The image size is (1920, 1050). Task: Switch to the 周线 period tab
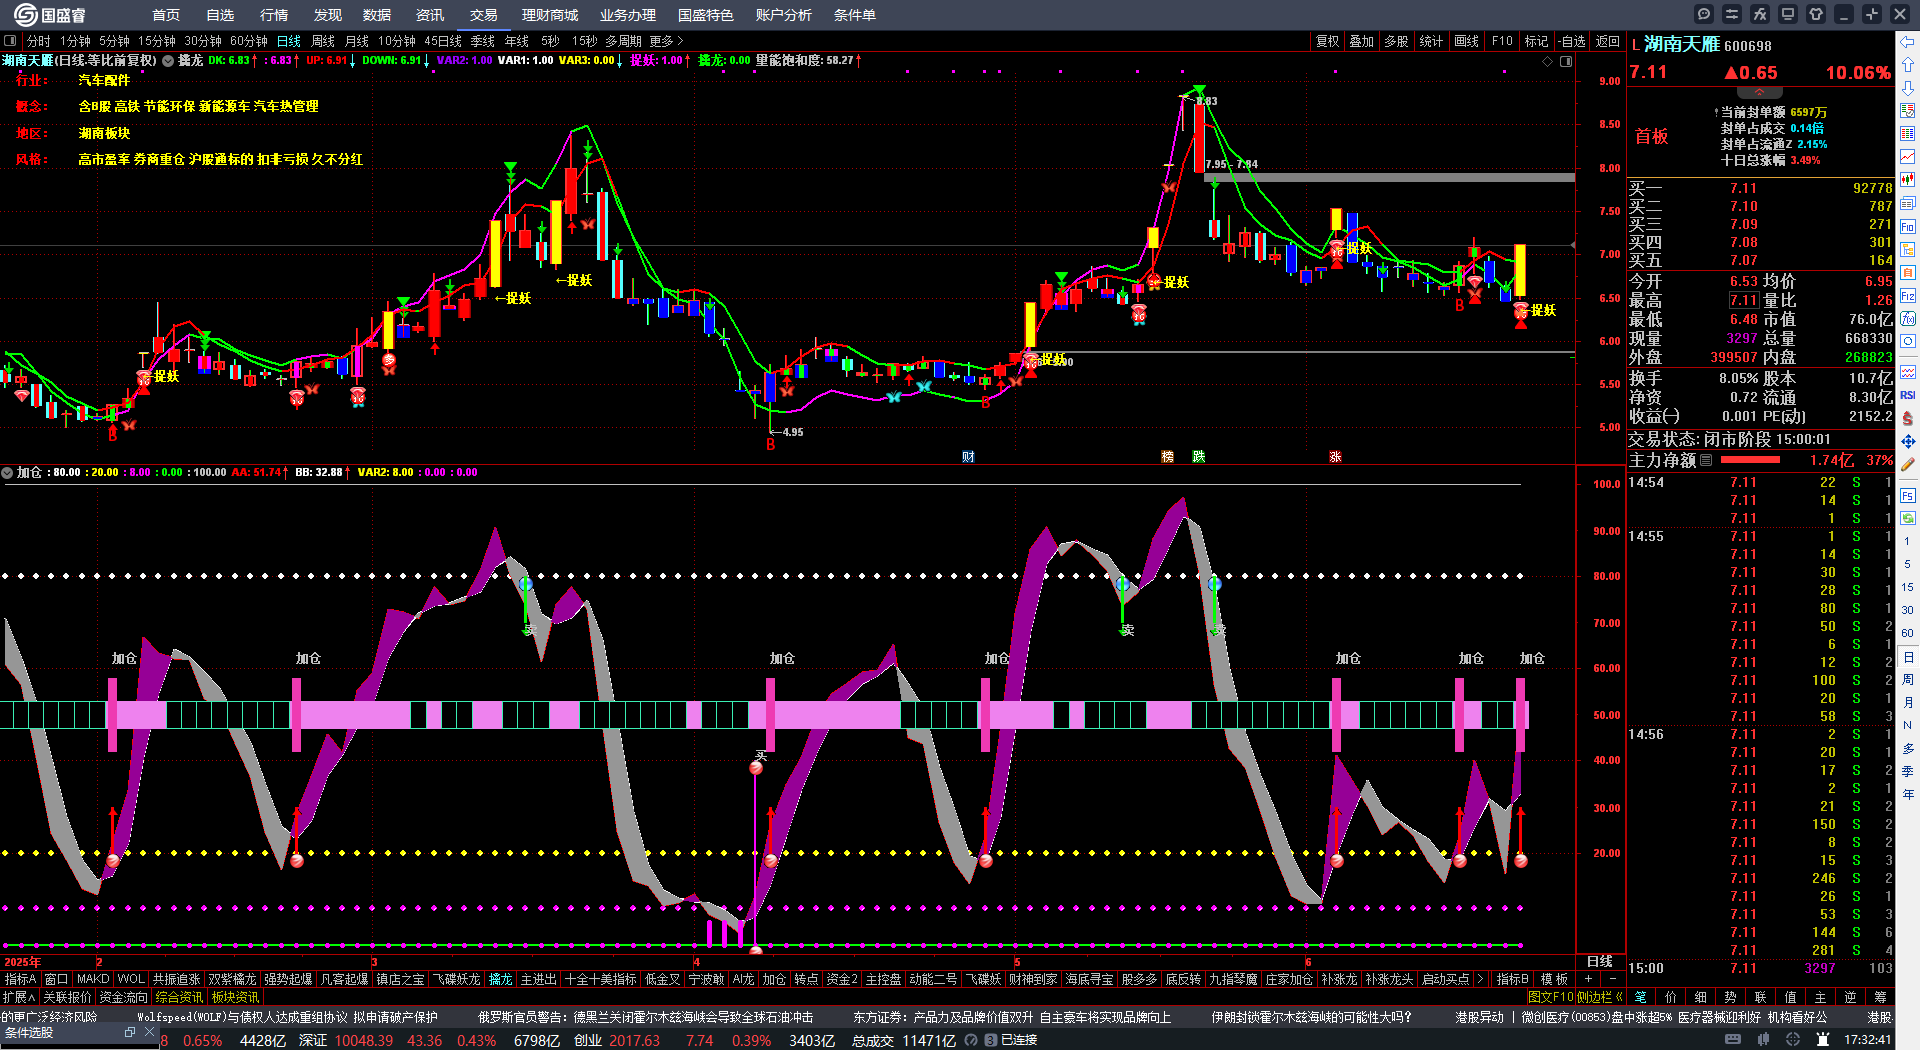[x=323, y=41]
